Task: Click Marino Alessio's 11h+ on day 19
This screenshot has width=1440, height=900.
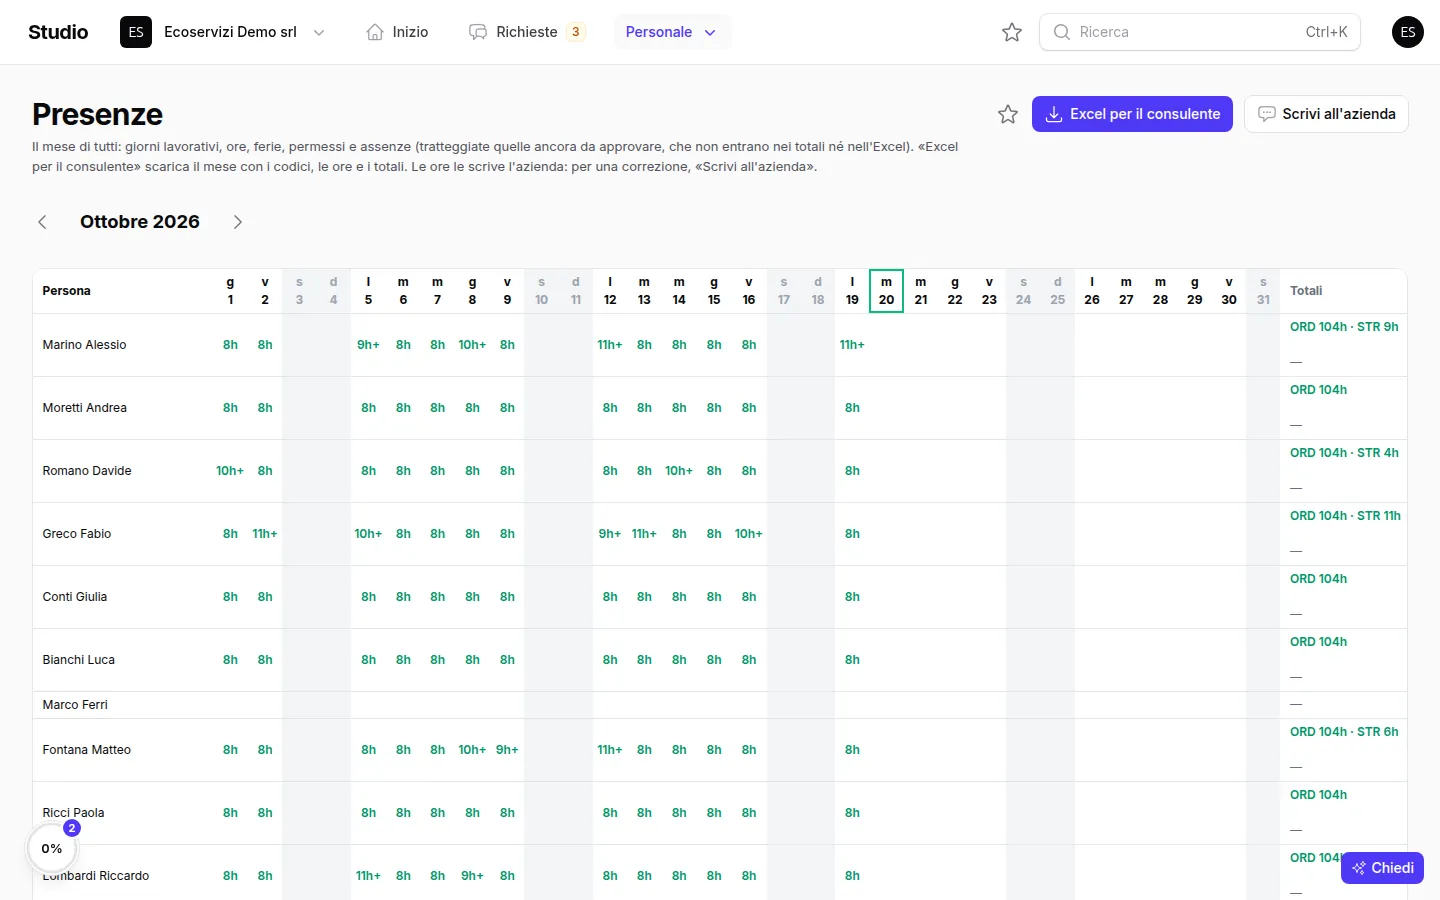Action: [x=852, y=345]
